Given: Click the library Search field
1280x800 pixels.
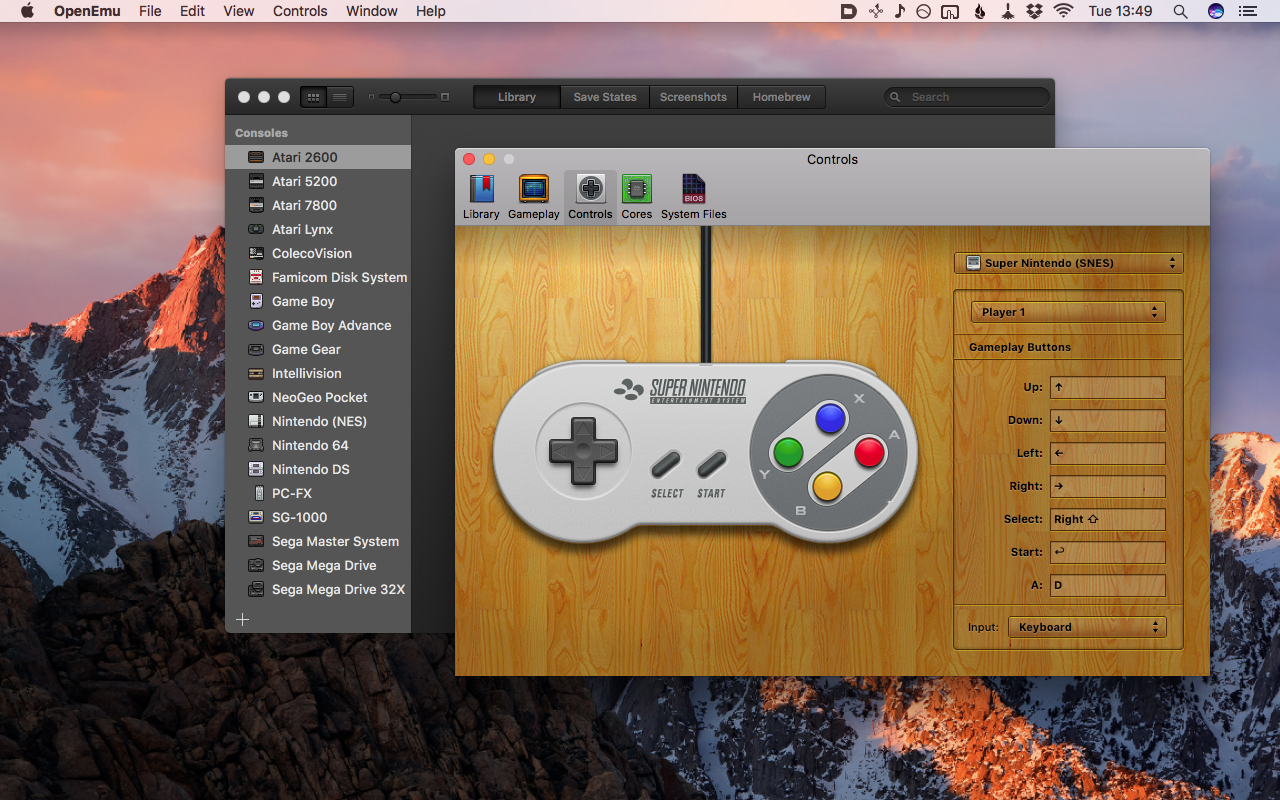Looking at the screenshot, I should [967, 97].
